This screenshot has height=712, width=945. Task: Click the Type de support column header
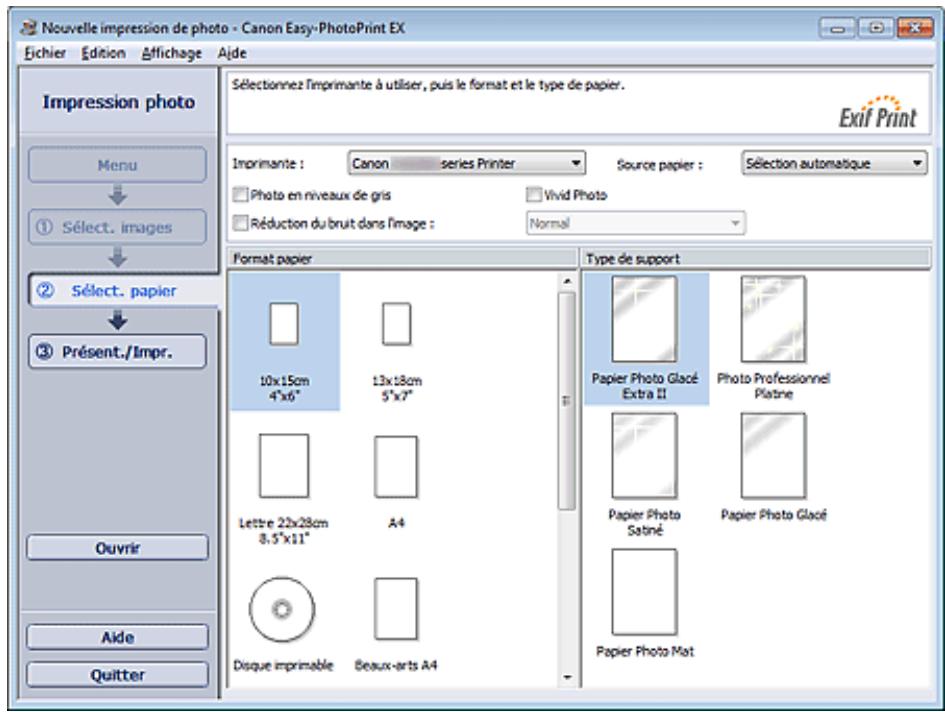(756, 259)
